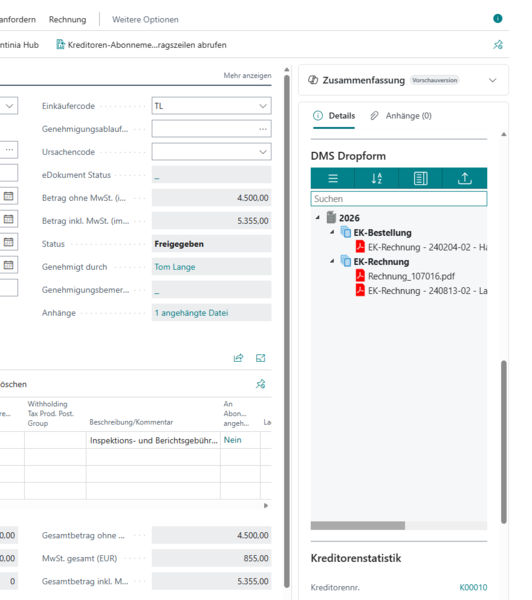The width and height of the screenshot is (532, 600).
Task: Click the DMS Dropform hamburger menu icon
Action: click(333, 178)
